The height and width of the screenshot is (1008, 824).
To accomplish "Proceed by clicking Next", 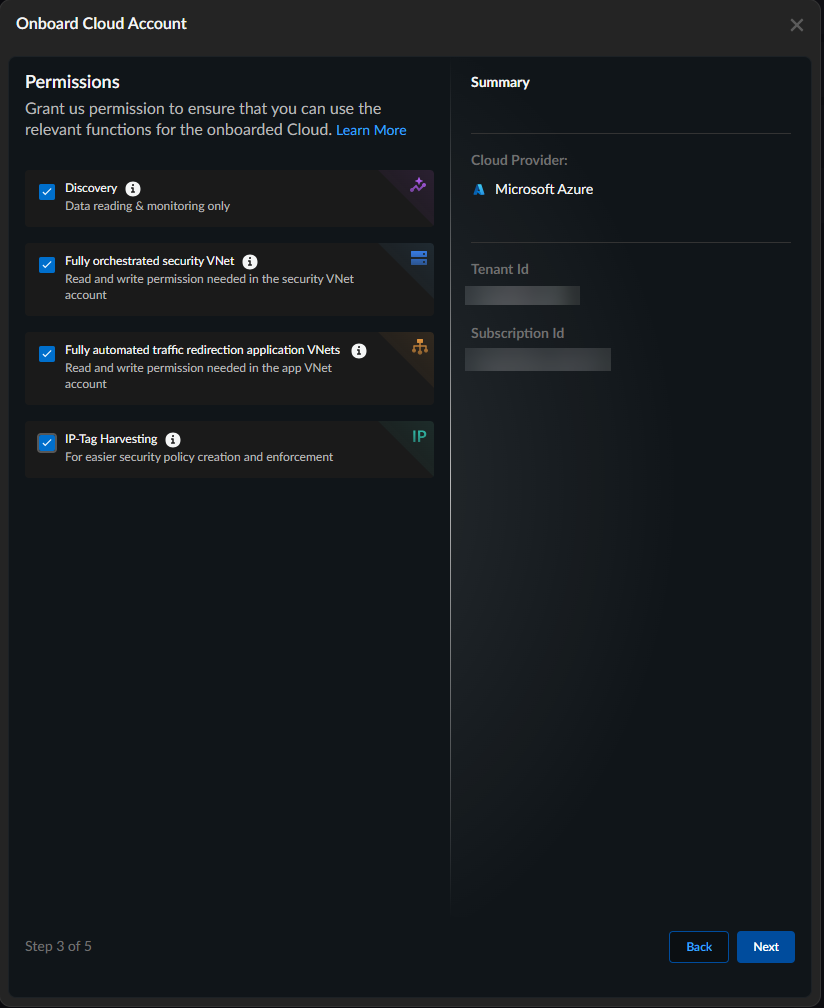I will click(x=766, y=947).
